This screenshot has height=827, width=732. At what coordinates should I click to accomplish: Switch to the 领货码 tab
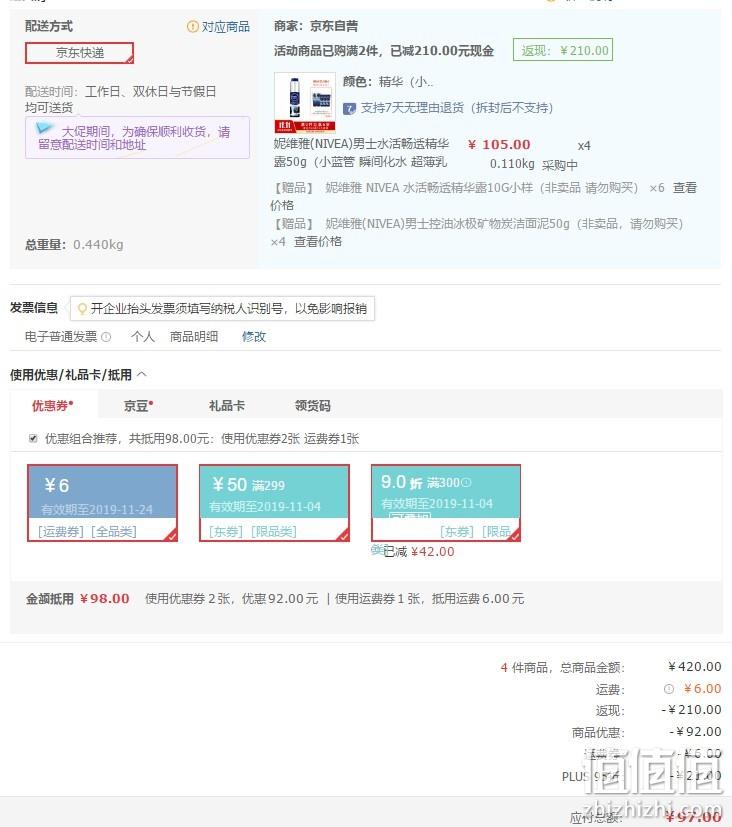tap(313, 406)
